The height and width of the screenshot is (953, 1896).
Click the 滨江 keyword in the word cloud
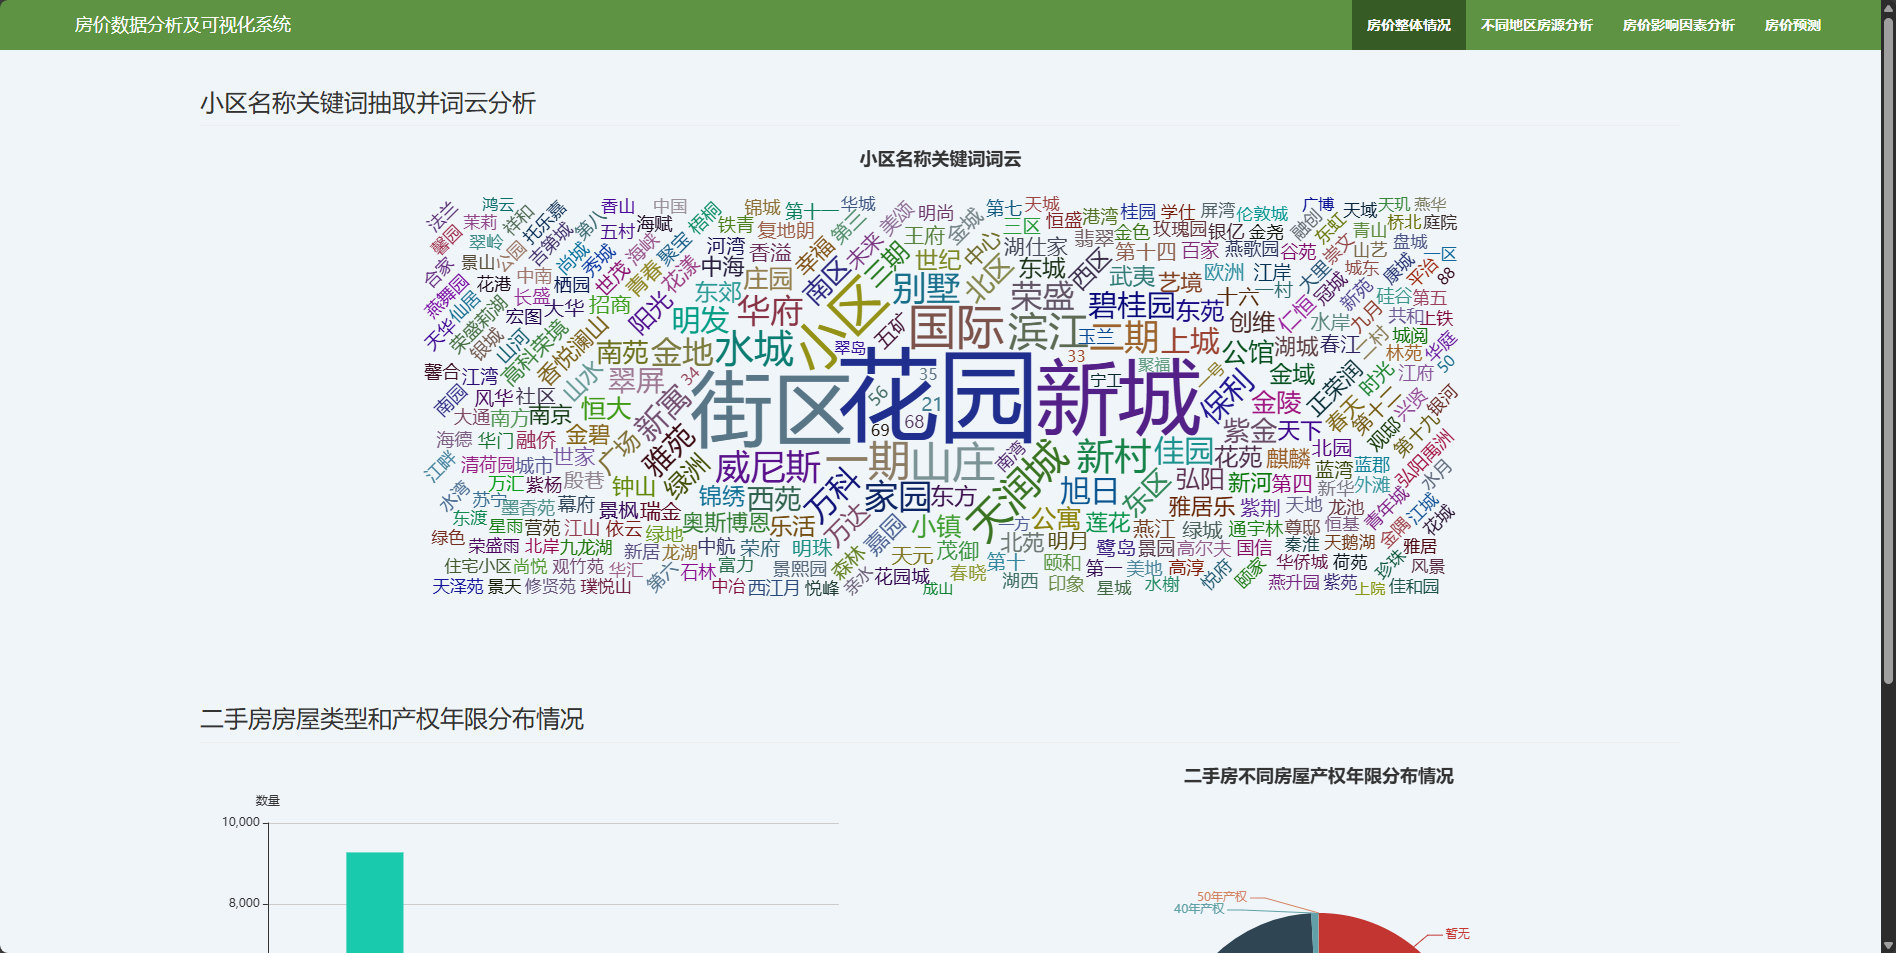[1047, 331]
